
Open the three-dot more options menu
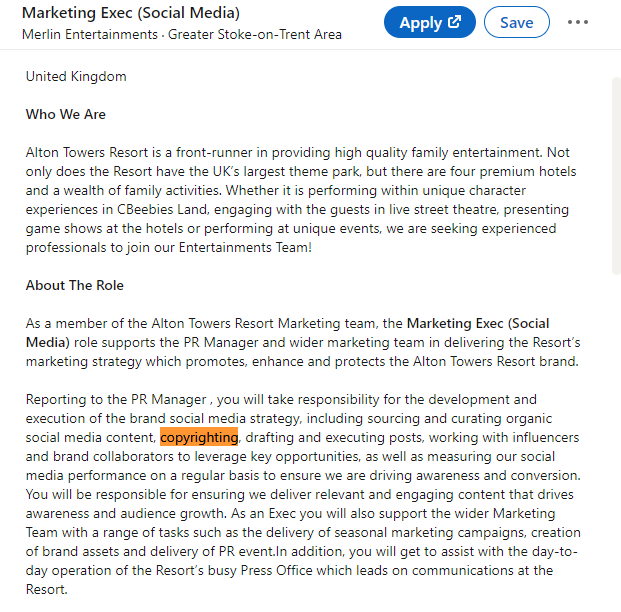tap(577, 22)
